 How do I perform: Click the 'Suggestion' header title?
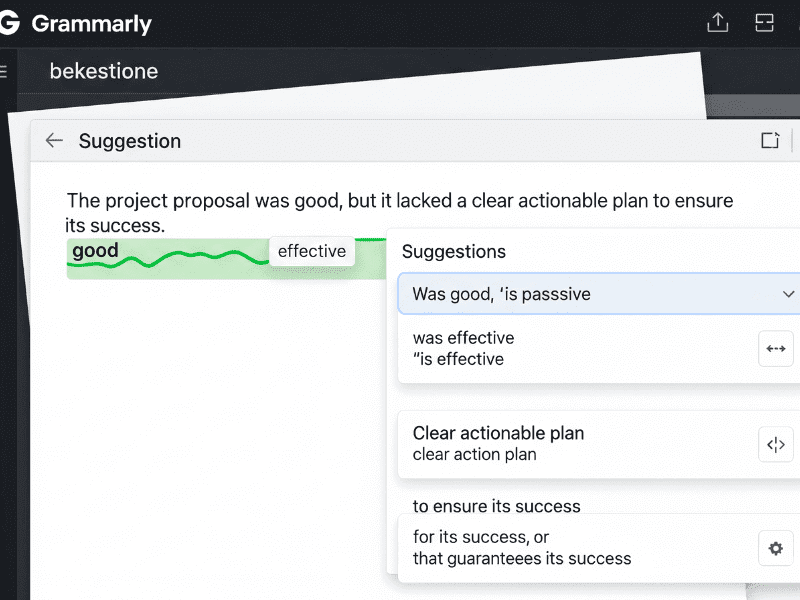click(x=130, y=141)
